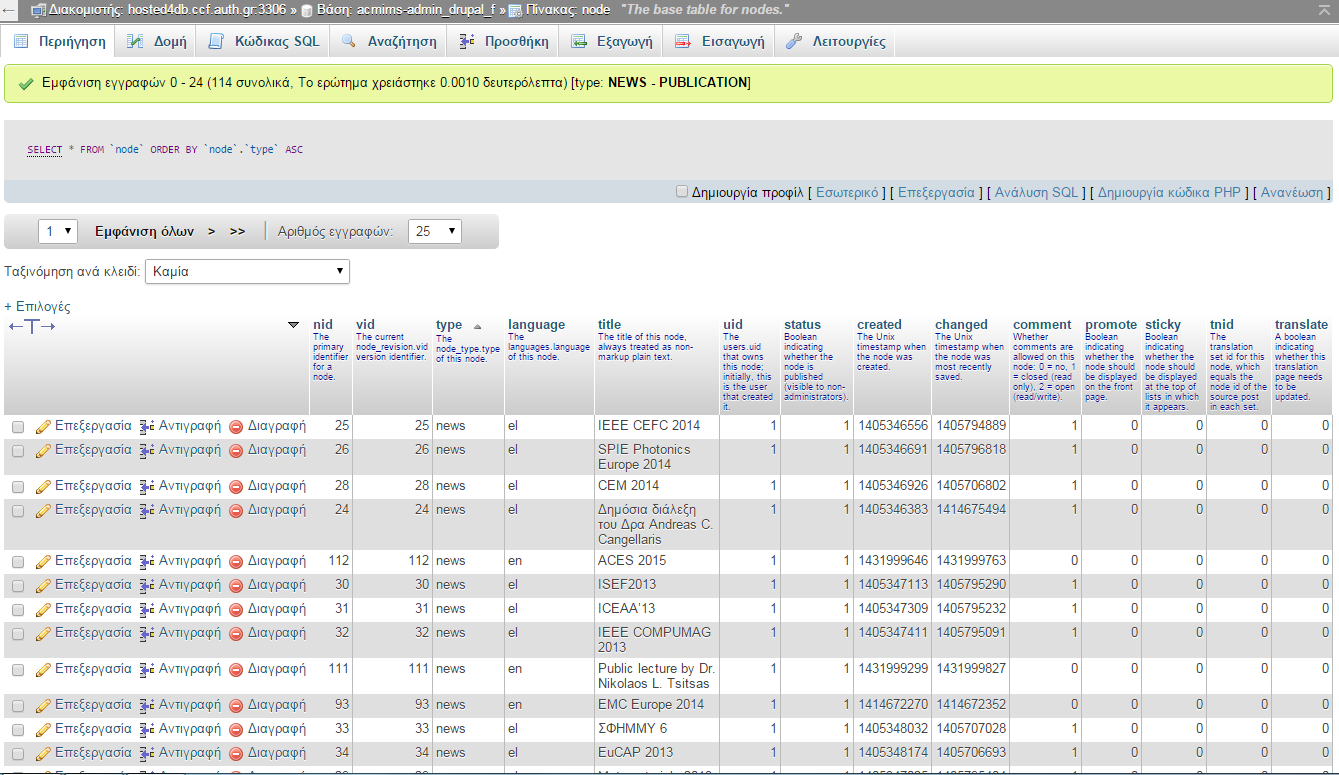This screenshot has width=1339, height=775.
Task: Click the Εμφάνιση όλων button
Action: [144, 231]
